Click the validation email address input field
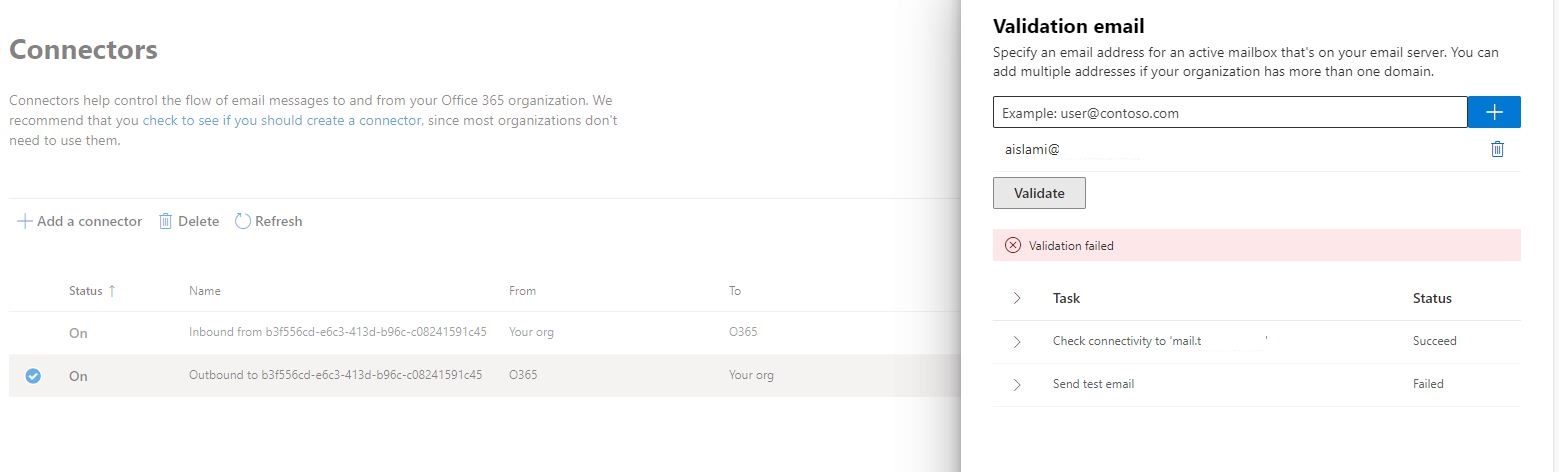Image resolution: width=1559 pixels, height=472 pixels. [x=1230, y=112]
